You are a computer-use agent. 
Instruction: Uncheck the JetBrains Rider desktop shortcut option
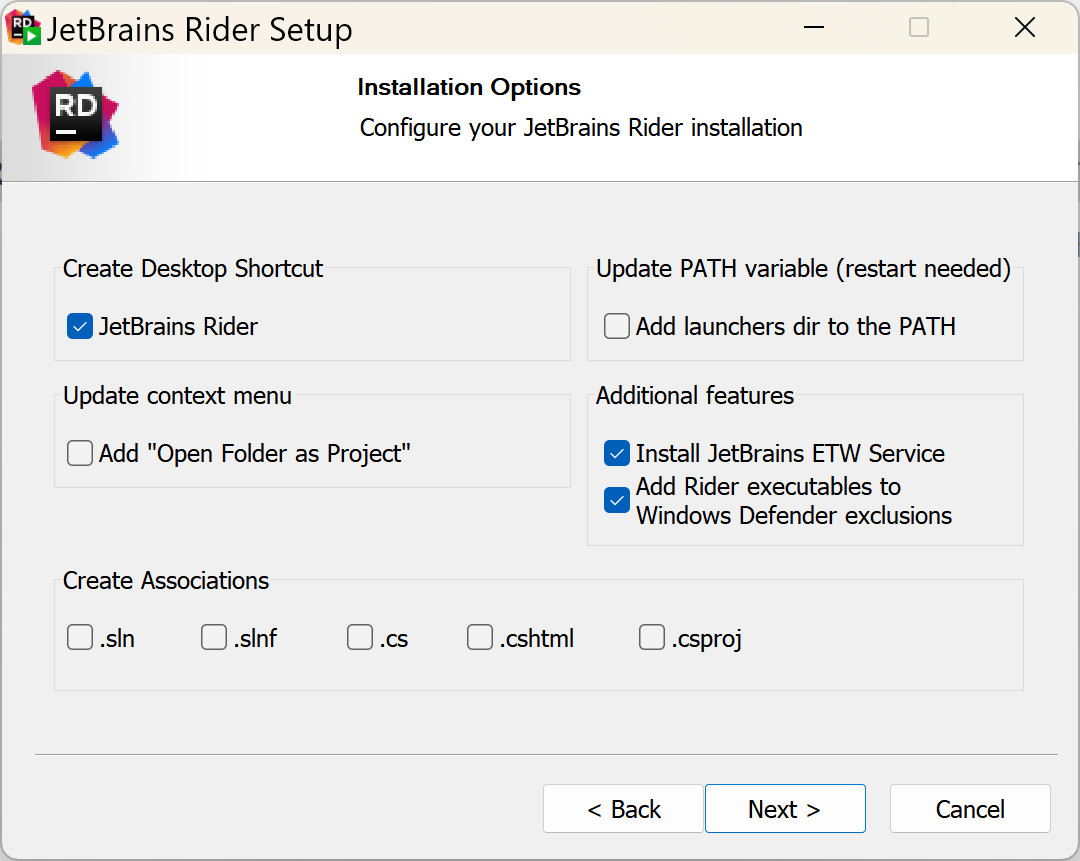[x=80, y=326]
